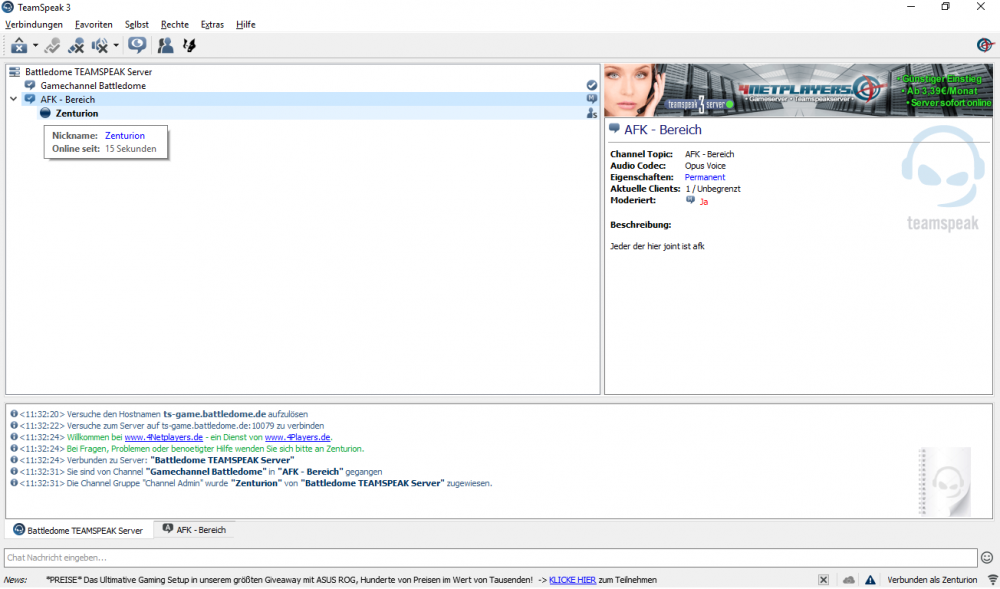Screen dimensions: 1000x589
Task: Click the 'Verbunden als Zenturion' status text
Action: [932, 580]
